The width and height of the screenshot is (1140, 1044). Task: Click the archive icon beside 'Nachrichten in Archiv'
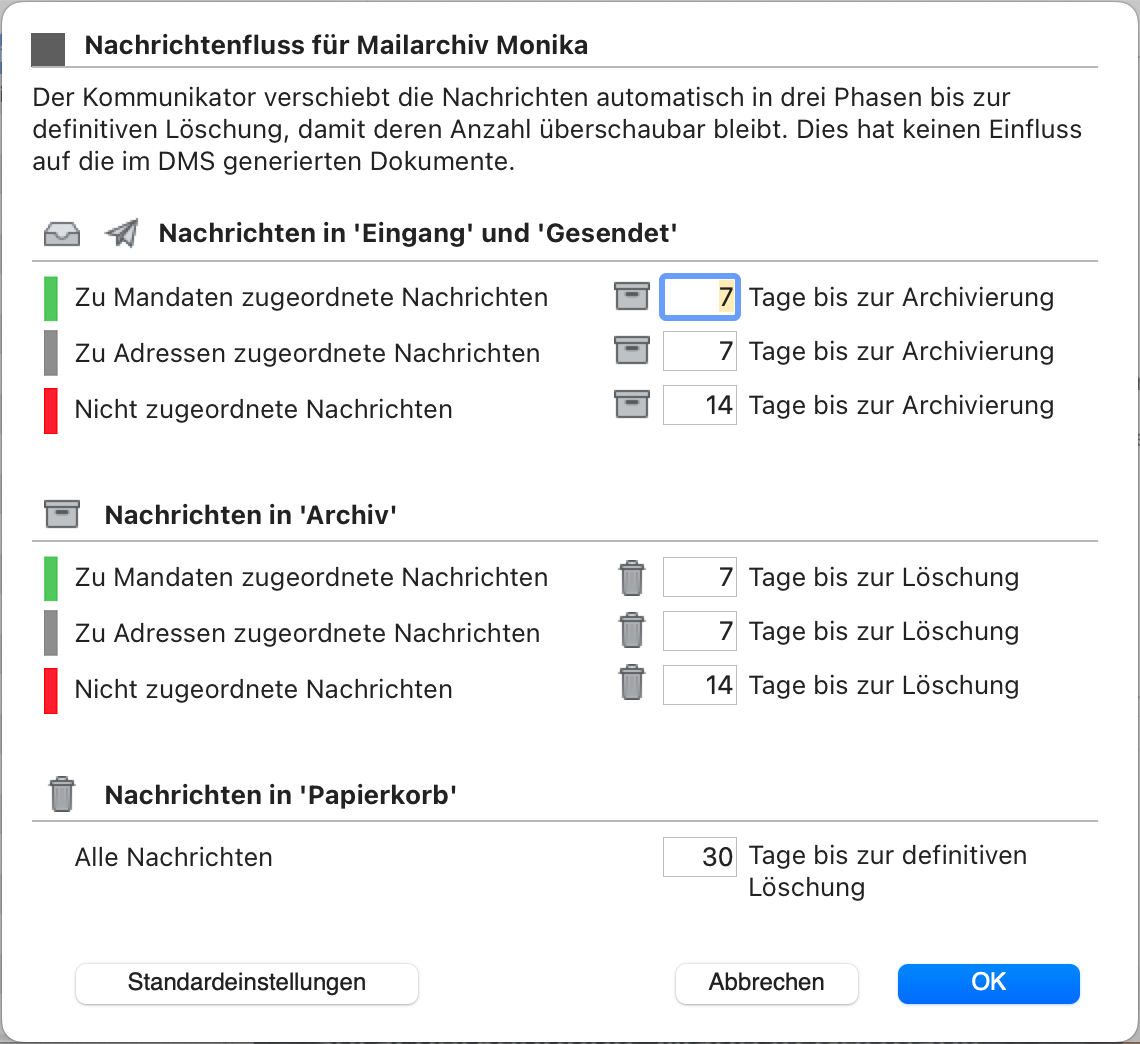pos(62,514)
